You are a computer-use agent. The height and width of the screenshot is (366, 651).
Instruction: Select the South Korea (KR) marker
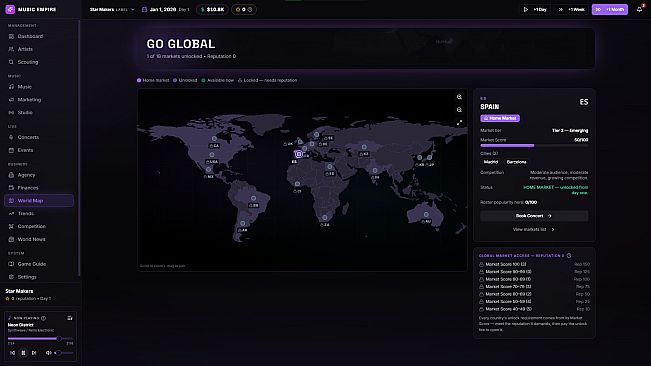point(420,158)
